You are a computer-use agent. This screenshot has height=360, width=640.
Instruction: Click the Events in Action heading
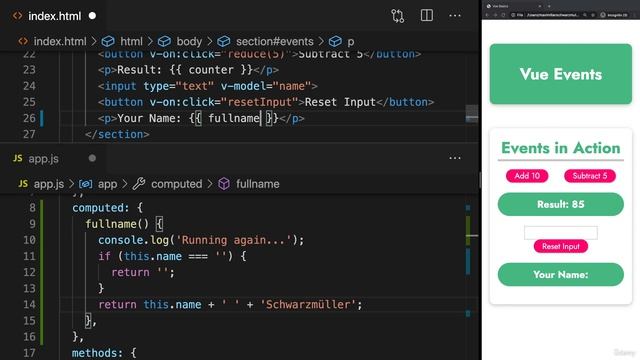click(561, 148)
